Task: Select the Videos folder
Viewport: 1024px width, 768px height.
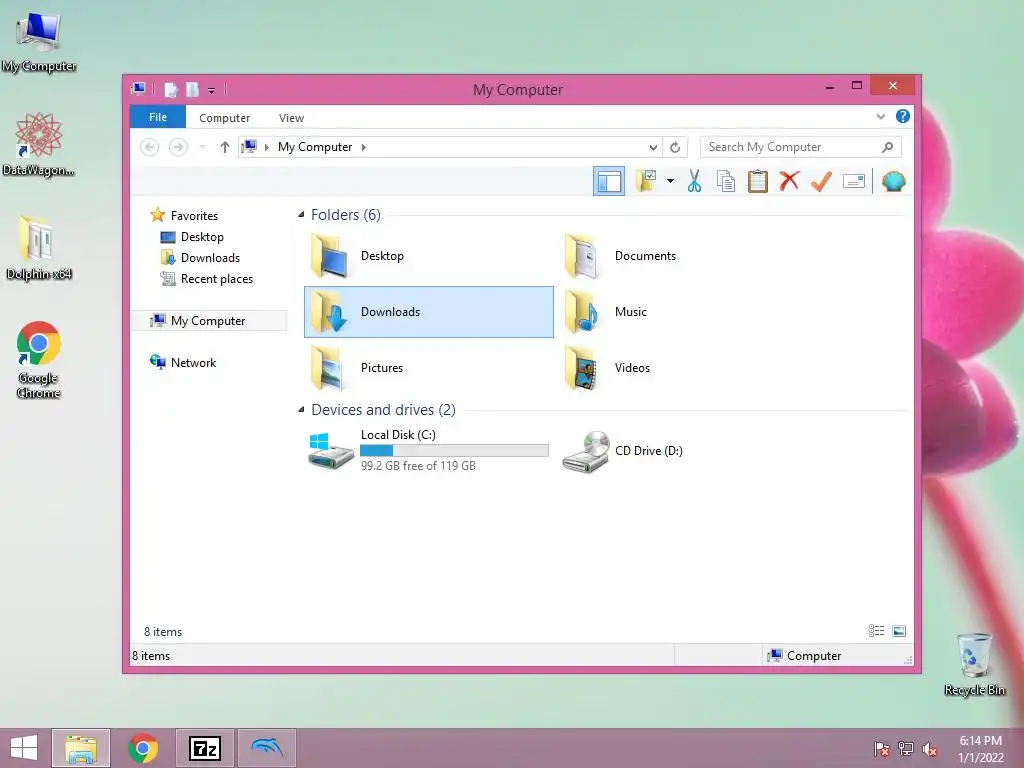Action: (682, 368)
